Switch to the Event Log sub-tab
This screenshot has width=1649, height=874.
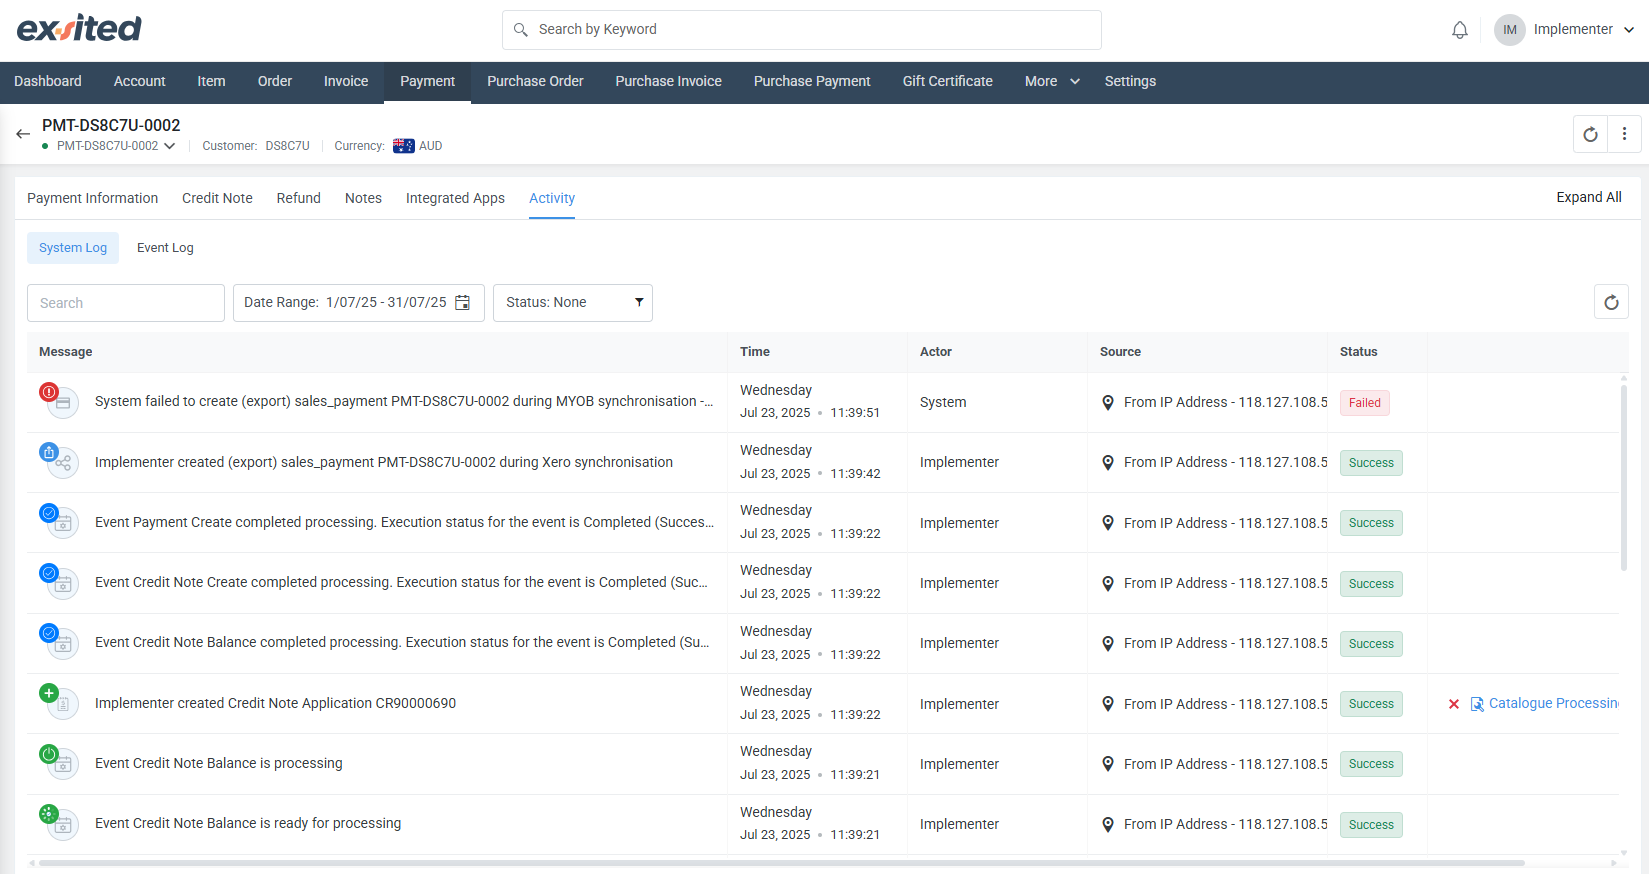coord(165,248)
